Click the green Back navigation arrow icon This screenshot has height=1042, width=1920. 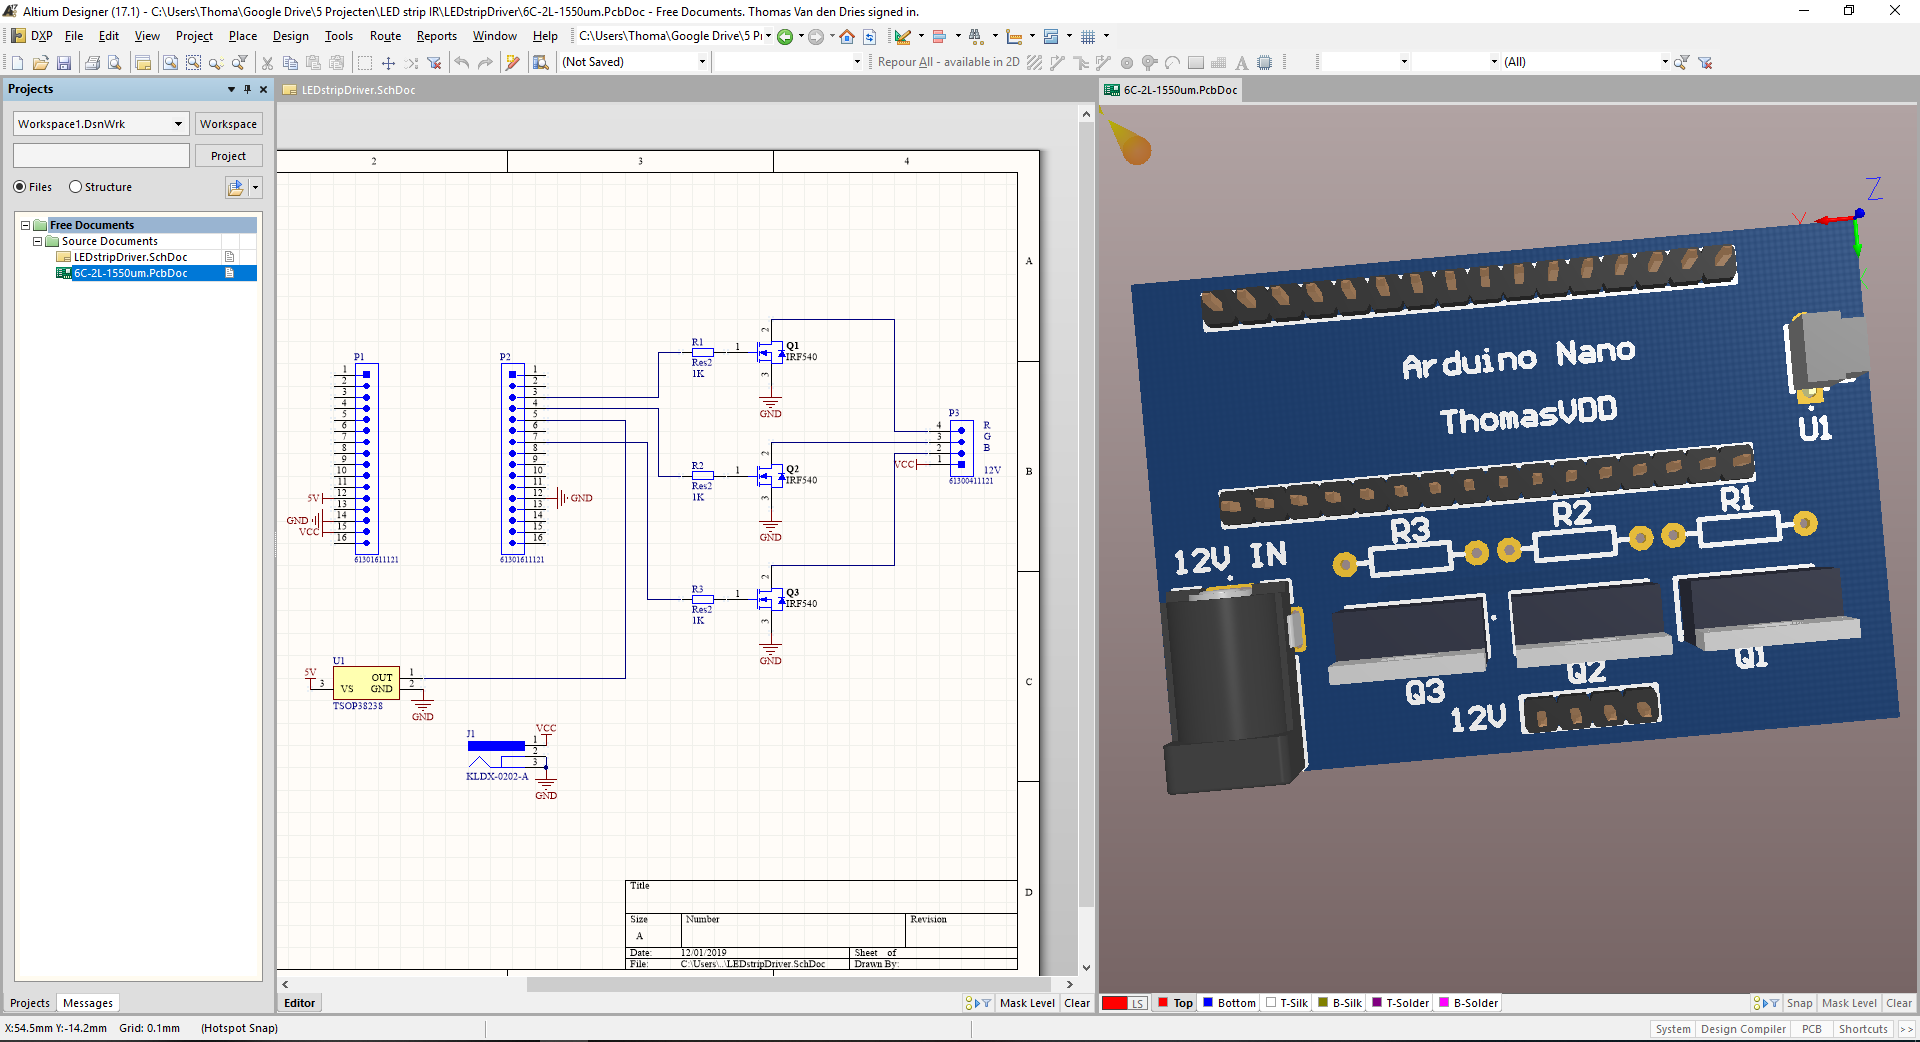coord(786,36)
